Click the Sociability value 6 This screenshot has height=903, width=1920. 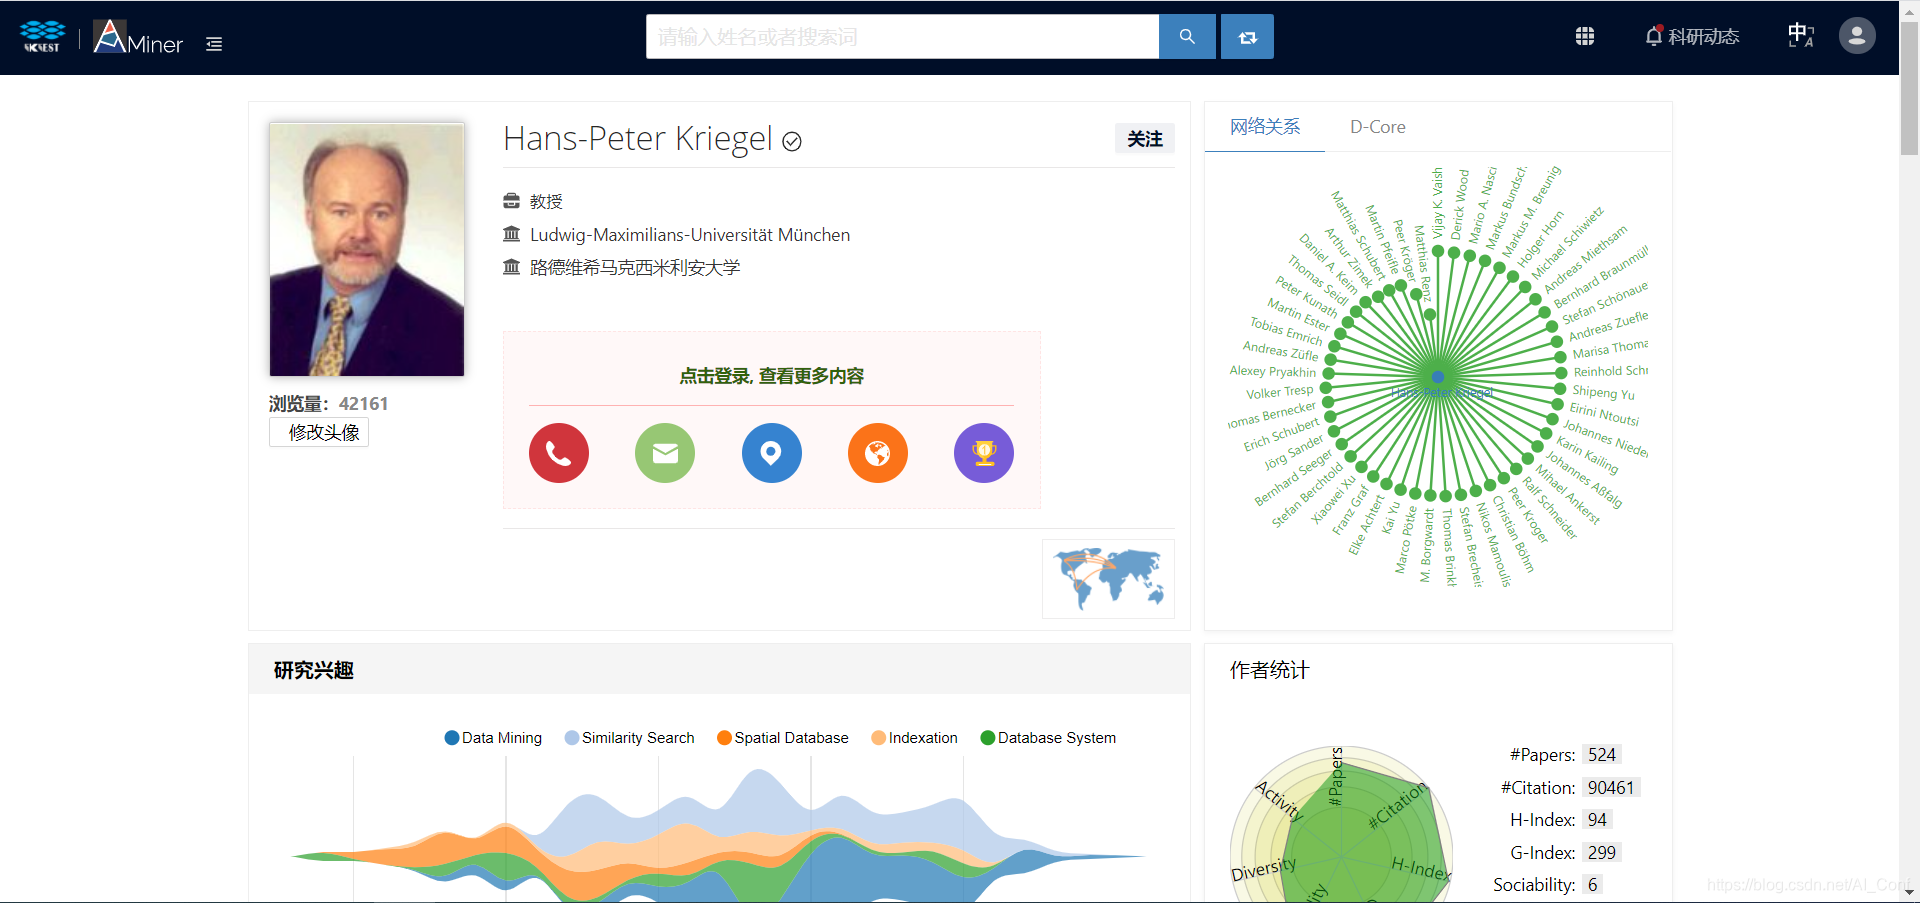coord(1592,885)
